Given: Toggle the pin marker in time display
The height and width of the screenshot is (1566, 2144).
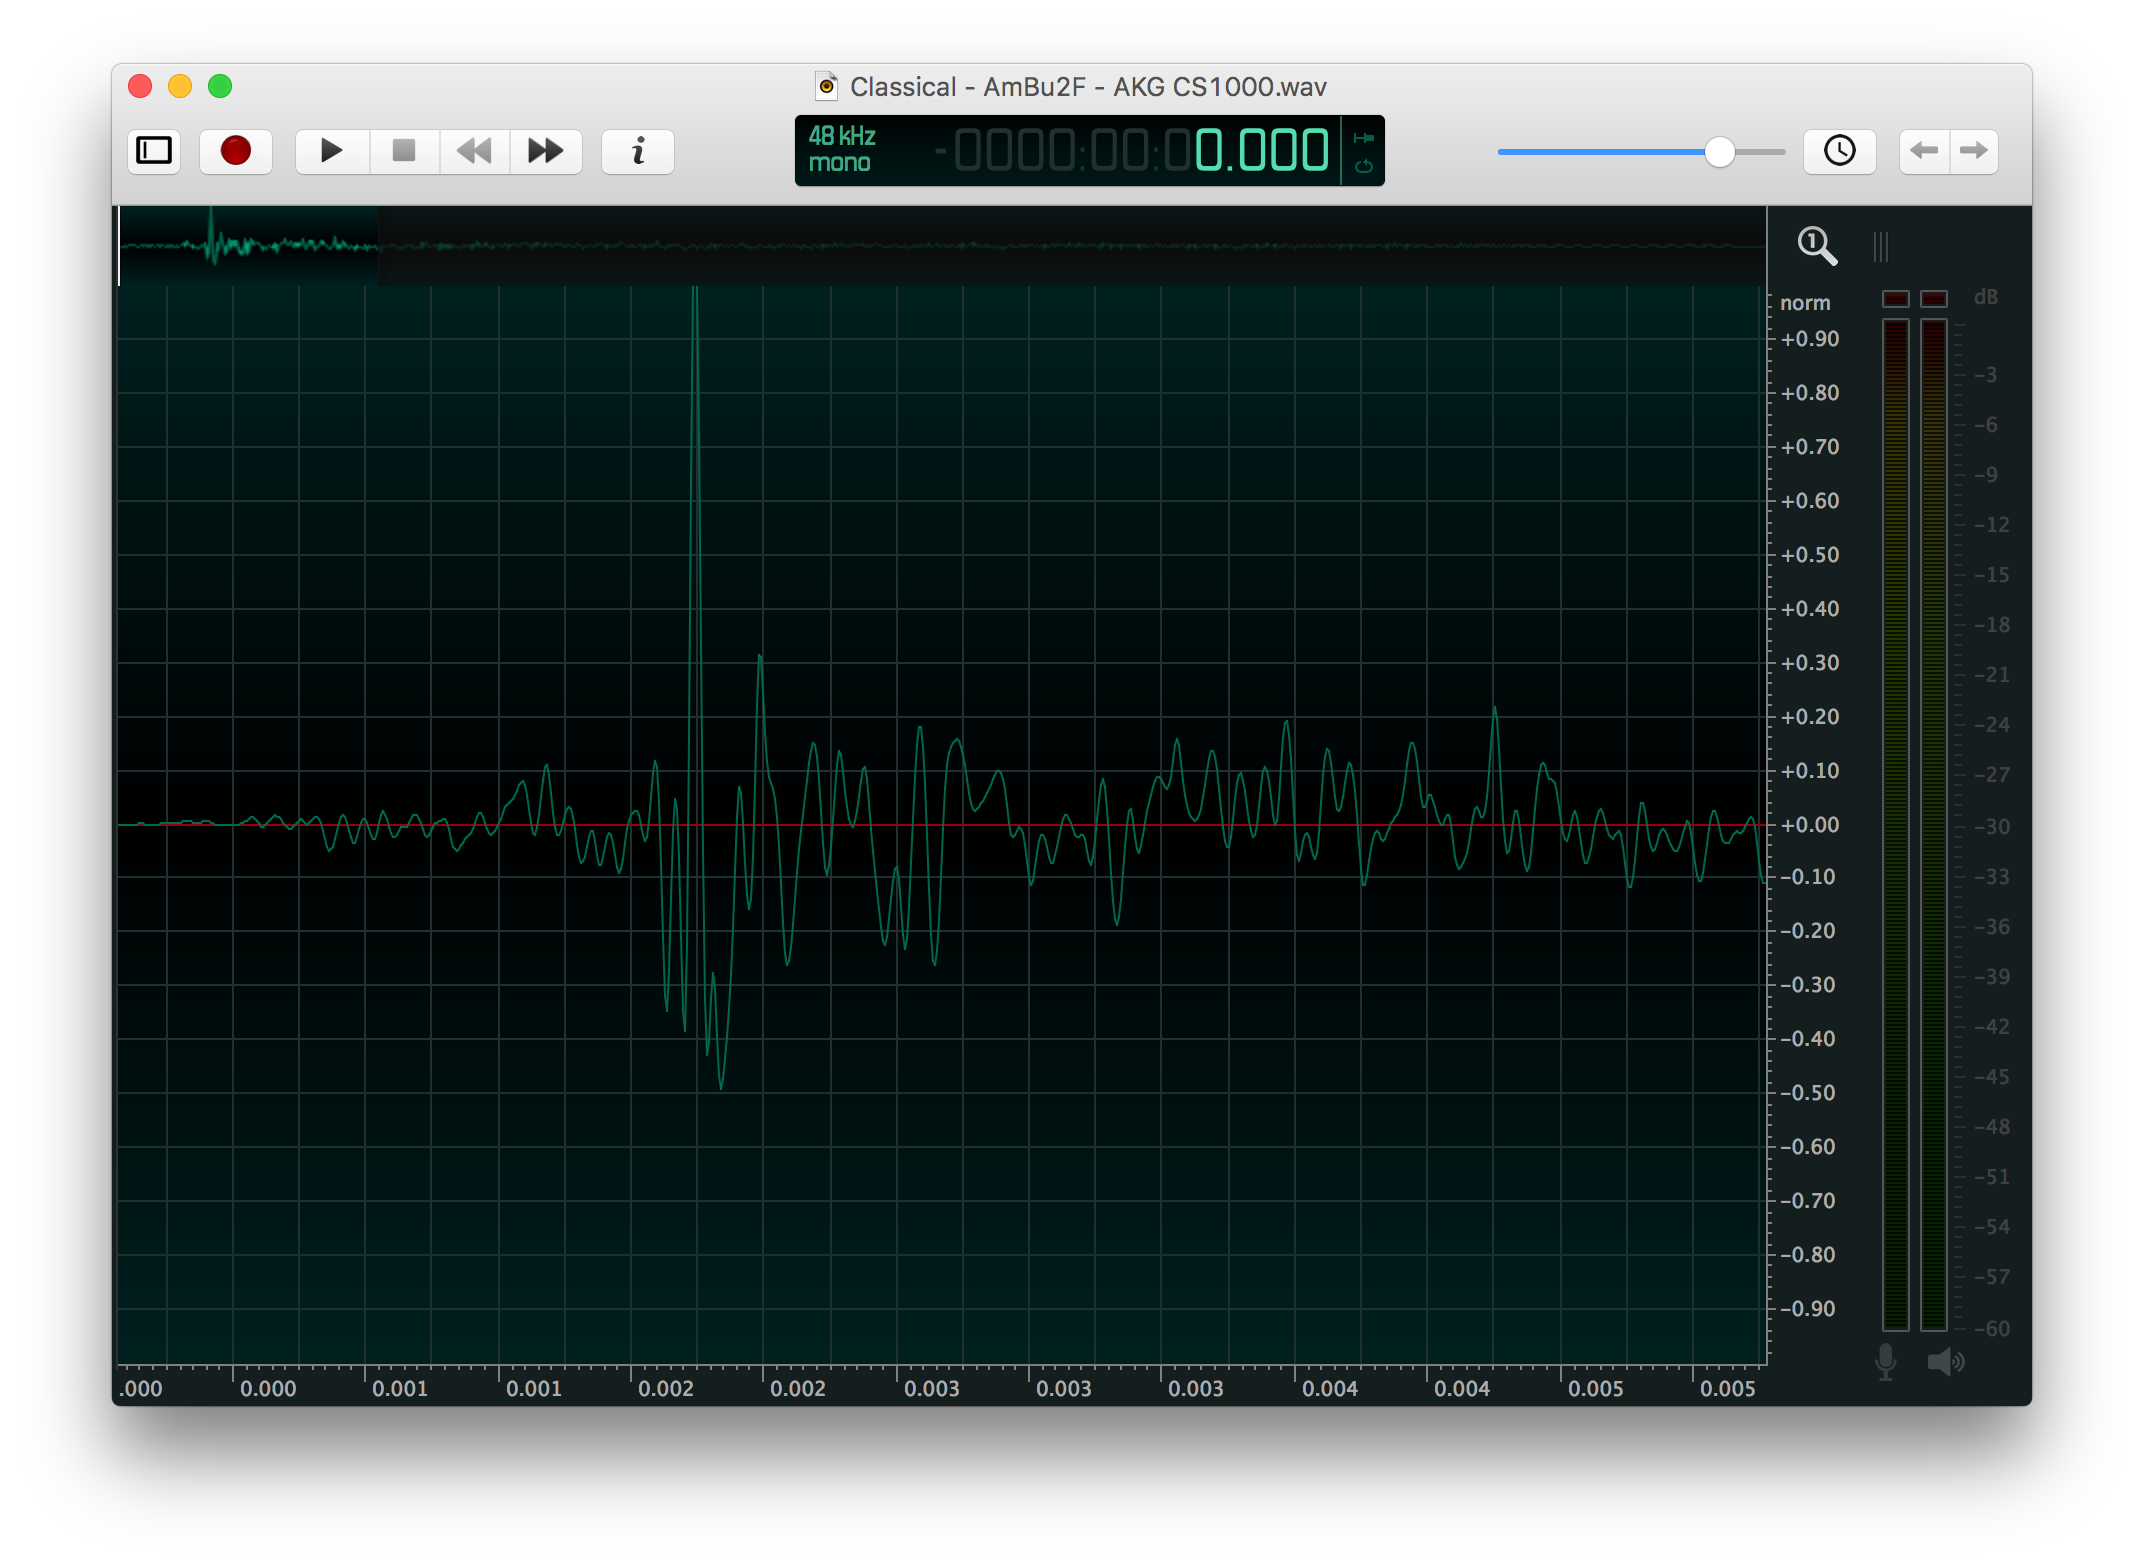Looking at the screenshot, I should (x=1363, y=138).
